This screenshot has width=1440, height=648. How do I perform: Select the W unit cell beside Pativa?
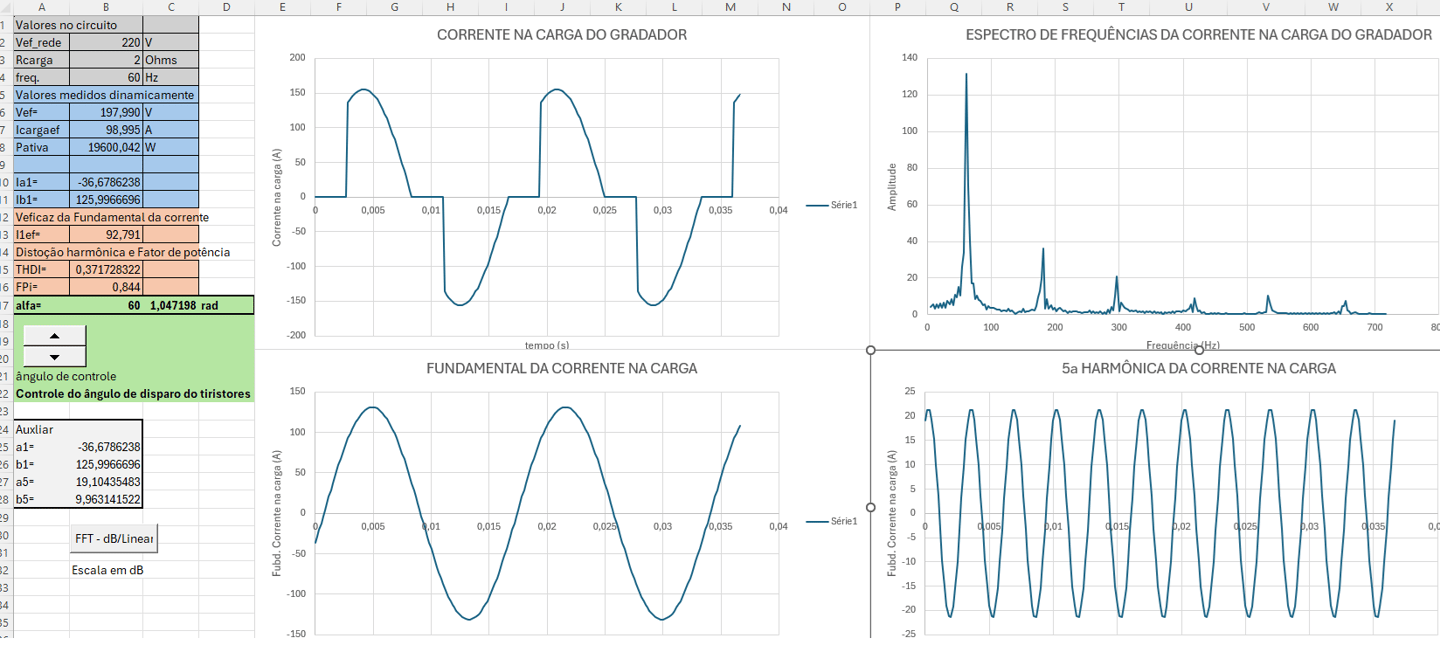(171, 147)
